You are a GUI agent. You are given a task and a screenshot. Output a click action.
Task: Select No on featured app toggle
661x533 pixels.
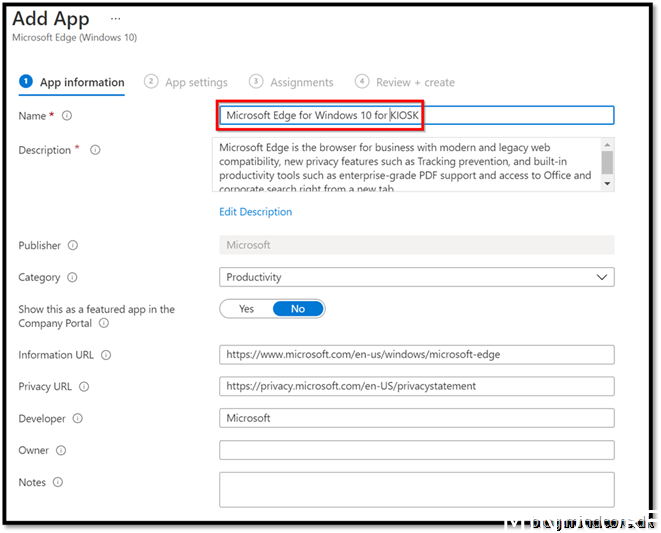[298, 309]
